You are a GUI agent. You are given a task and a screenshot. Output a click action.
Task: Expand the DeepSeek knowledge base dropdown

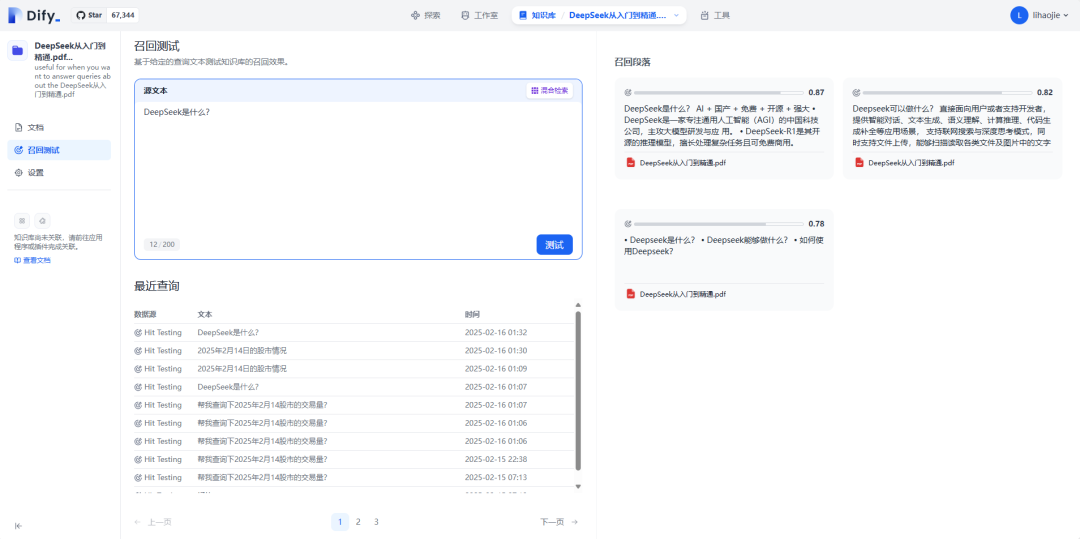coord(676,15)
